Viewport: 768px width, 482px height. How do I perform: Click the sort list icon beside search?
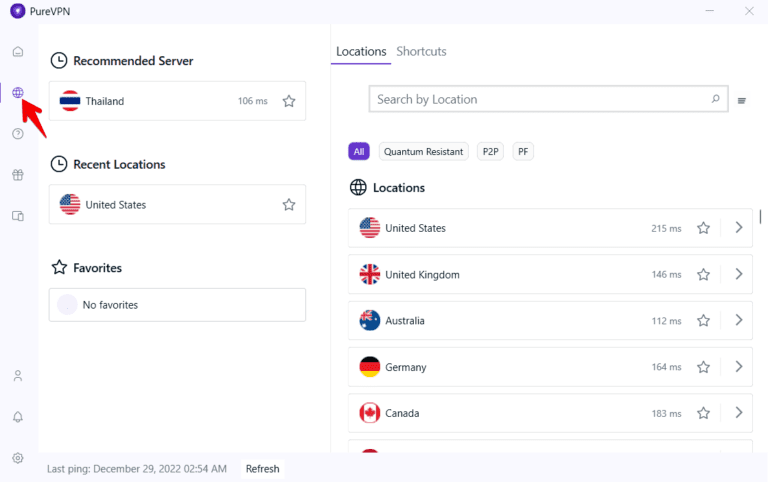click(742, 100)
